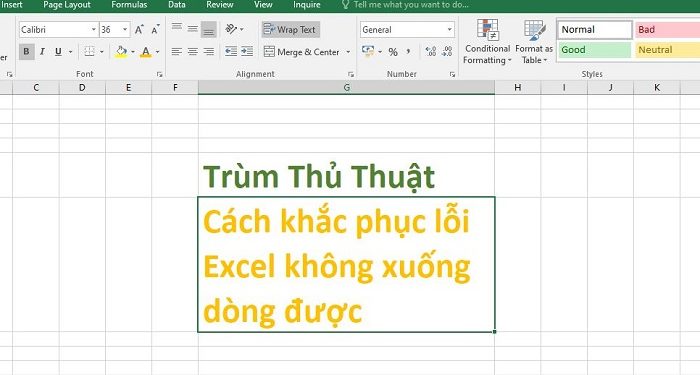Screen dimensions: 700x375
Task: Align text right icon
Action: click(x=209, y=52)
